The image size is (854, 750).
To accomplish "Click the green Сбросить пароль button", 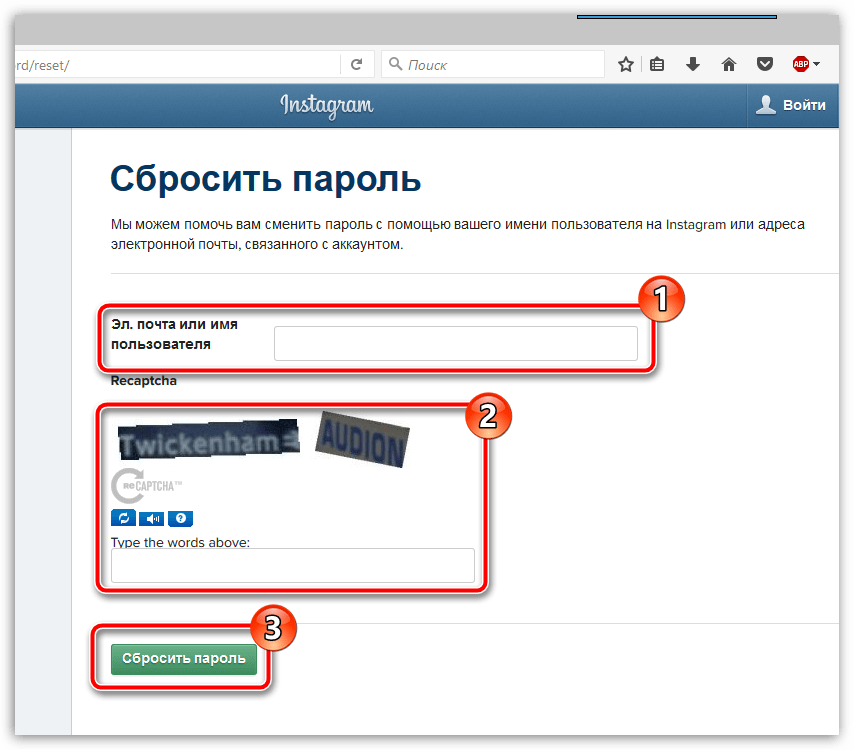I will point(184,659).
